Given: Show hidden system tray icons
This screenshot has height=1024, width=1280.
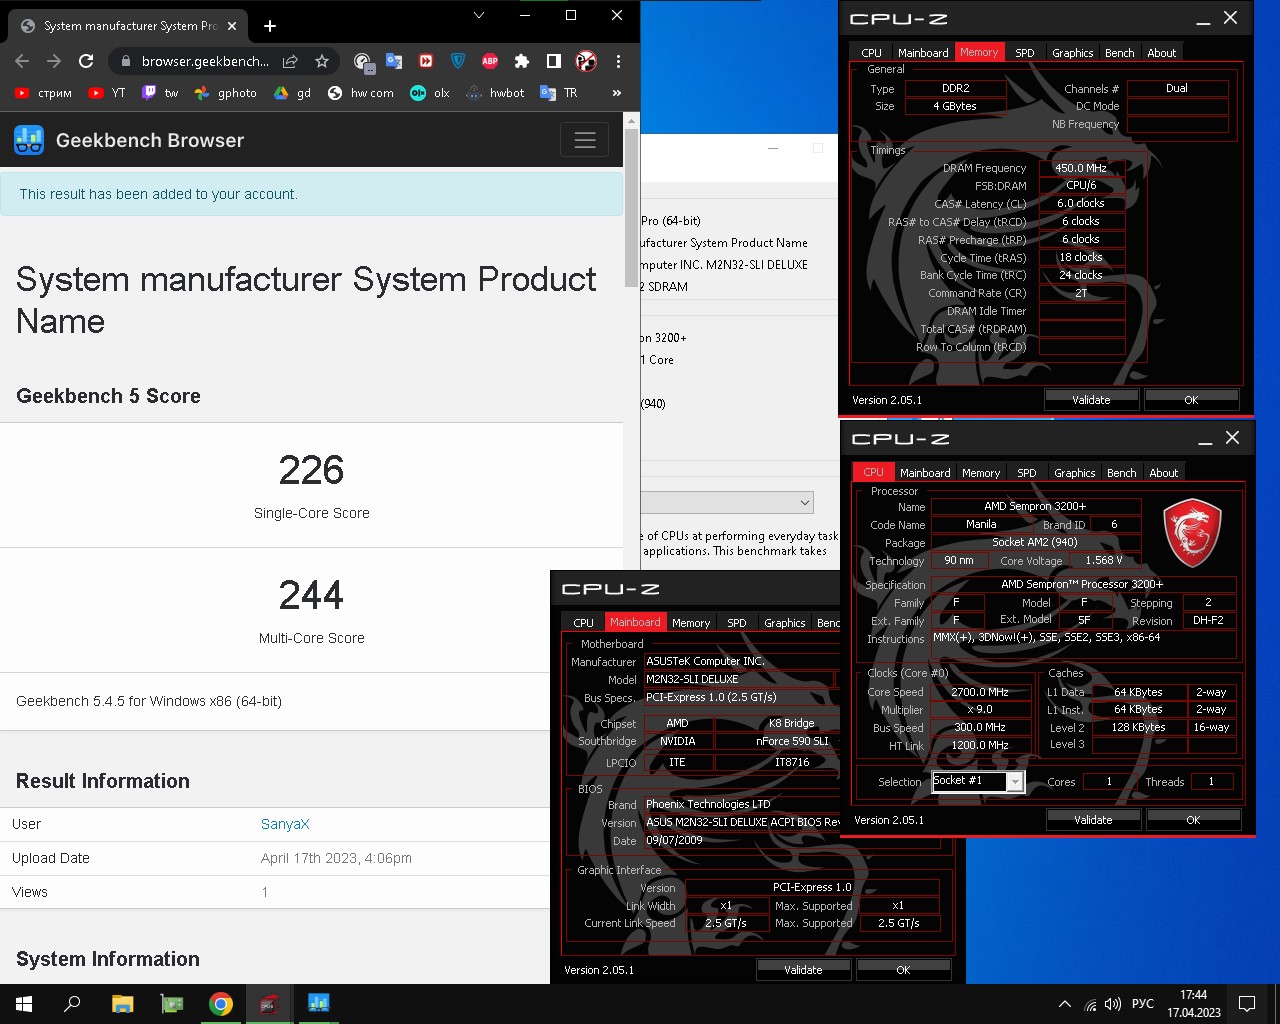Looking at the screenshot, I should click(x=1065, y=1004).
